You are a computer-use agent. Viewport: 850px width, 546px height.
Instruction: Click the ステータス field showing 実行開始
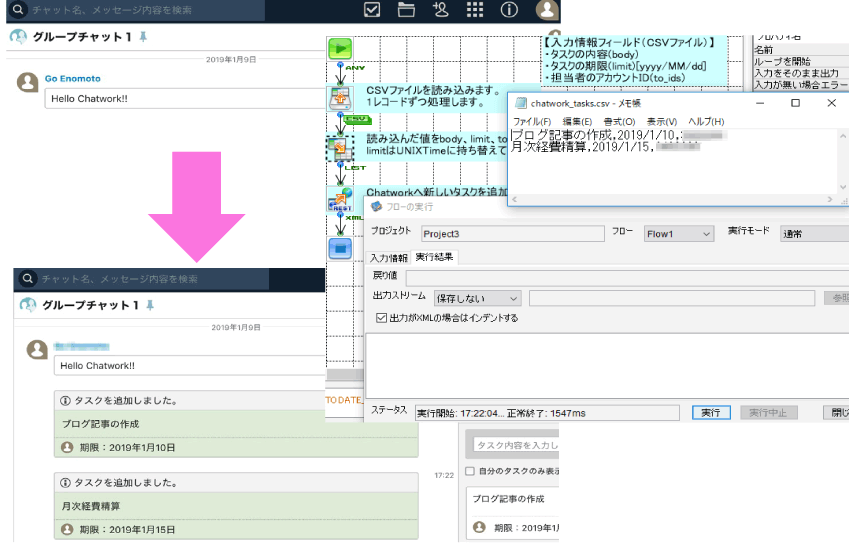[547, 413]
